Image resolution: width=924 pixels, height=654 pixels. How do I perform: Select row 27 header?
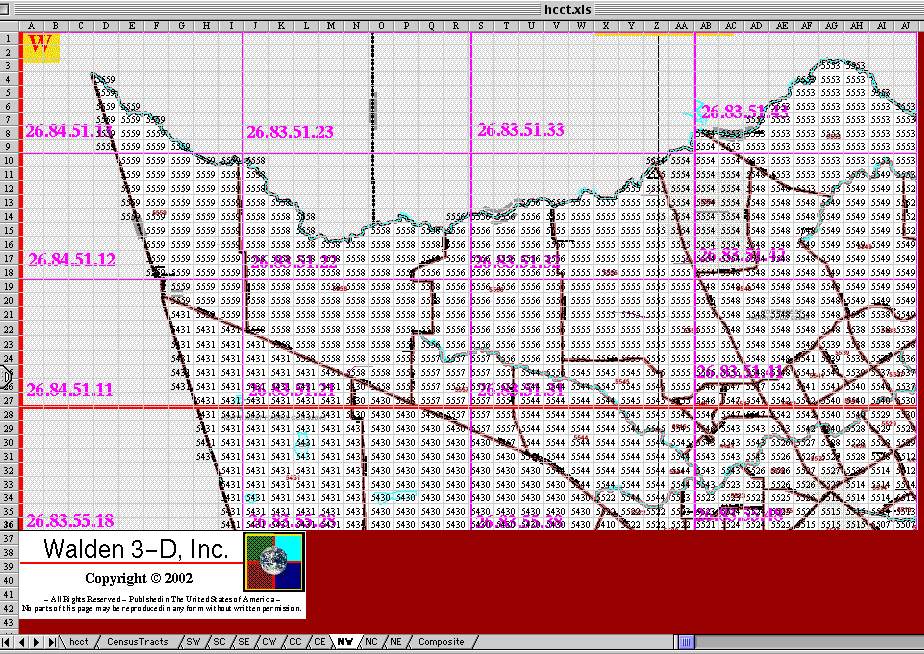click(9, 400)
